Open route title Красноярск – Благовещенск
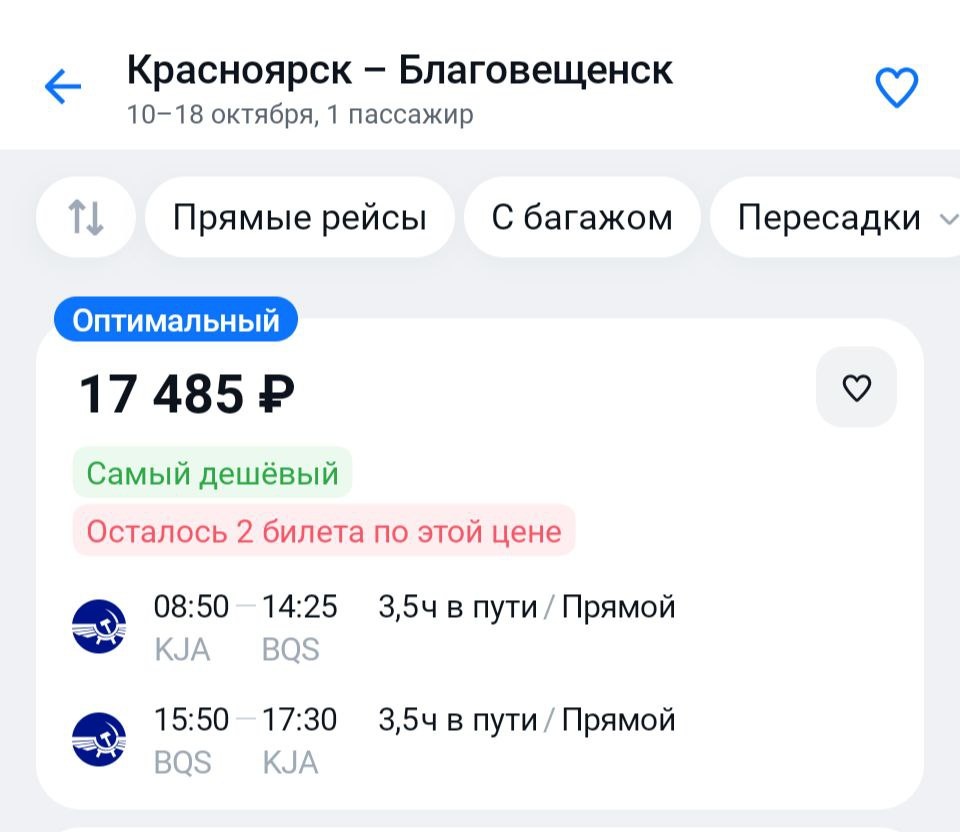The width and height of the screenshot is (960, 832). click(x=400, y=70)
